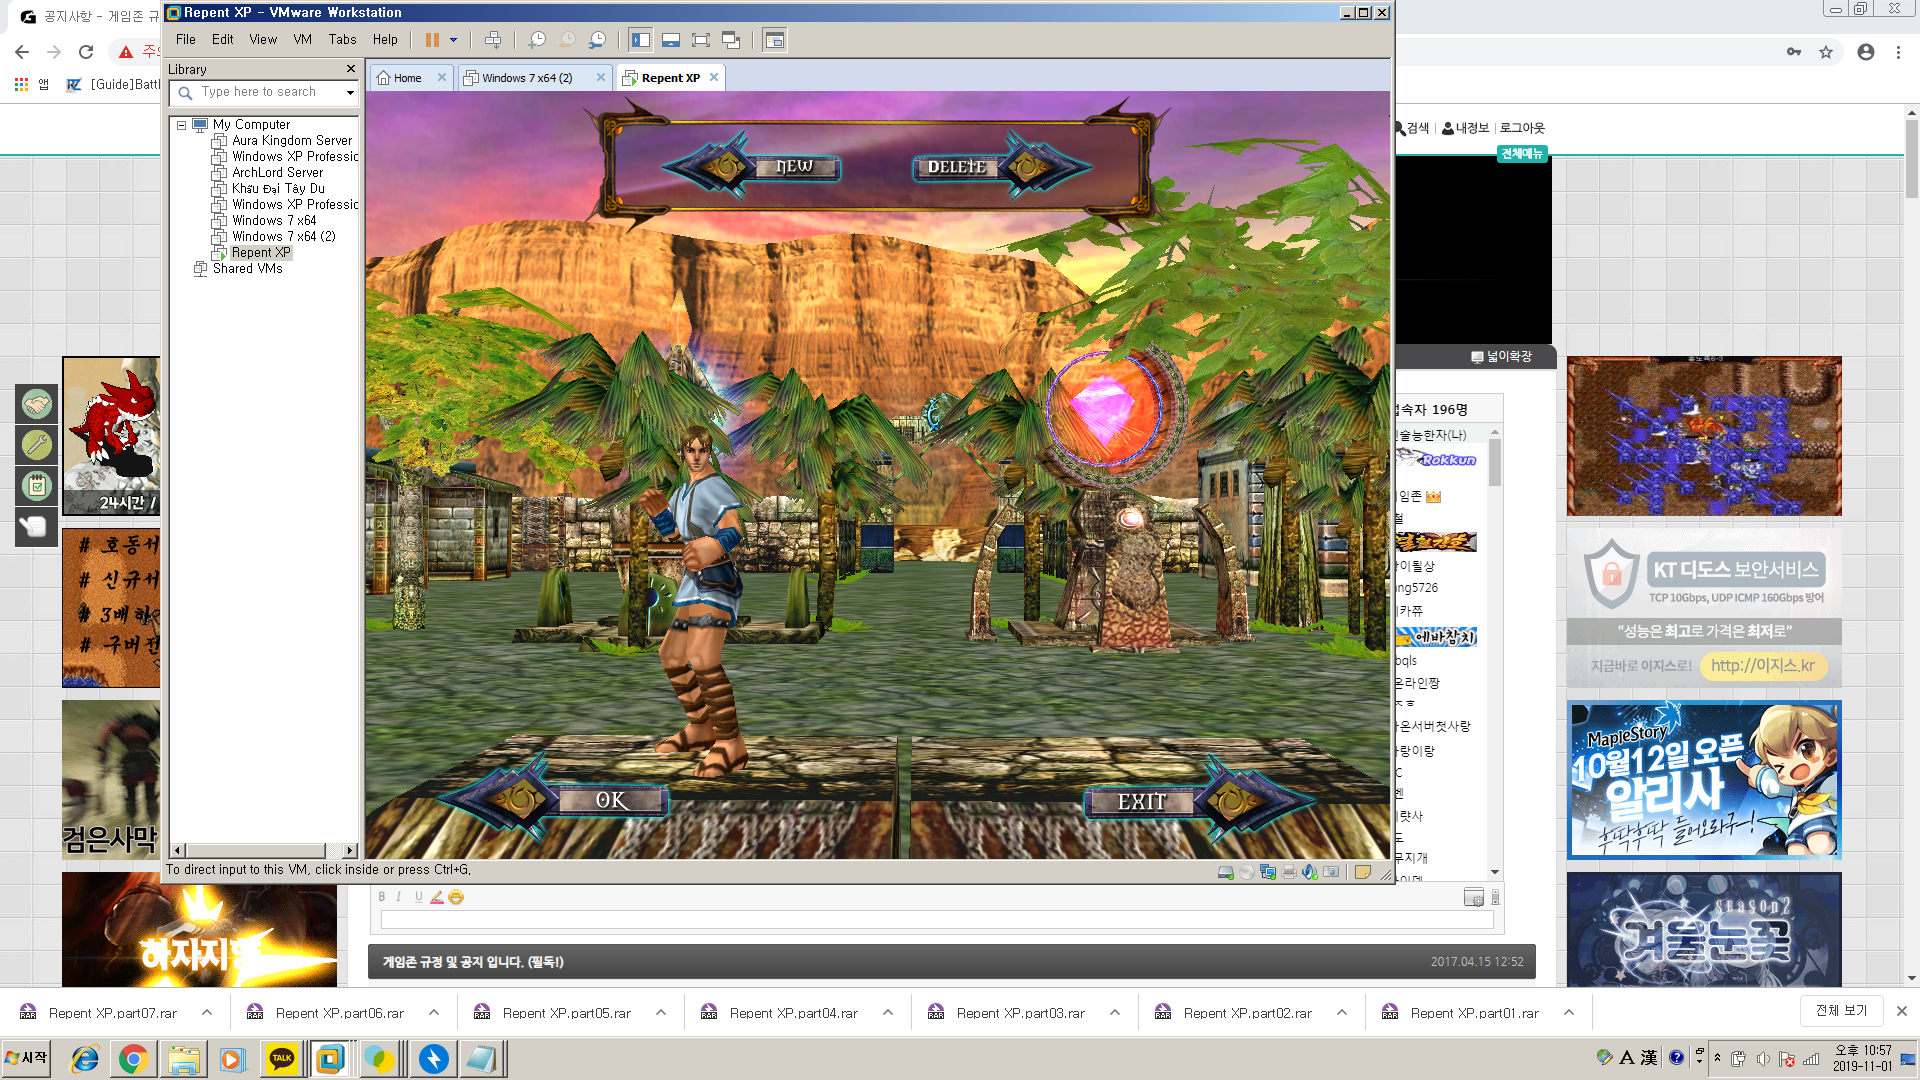Toggle the thumbnail bar view button
Screen dimensions: 1920x1080
pyautogui.click(x=671, y=40)
